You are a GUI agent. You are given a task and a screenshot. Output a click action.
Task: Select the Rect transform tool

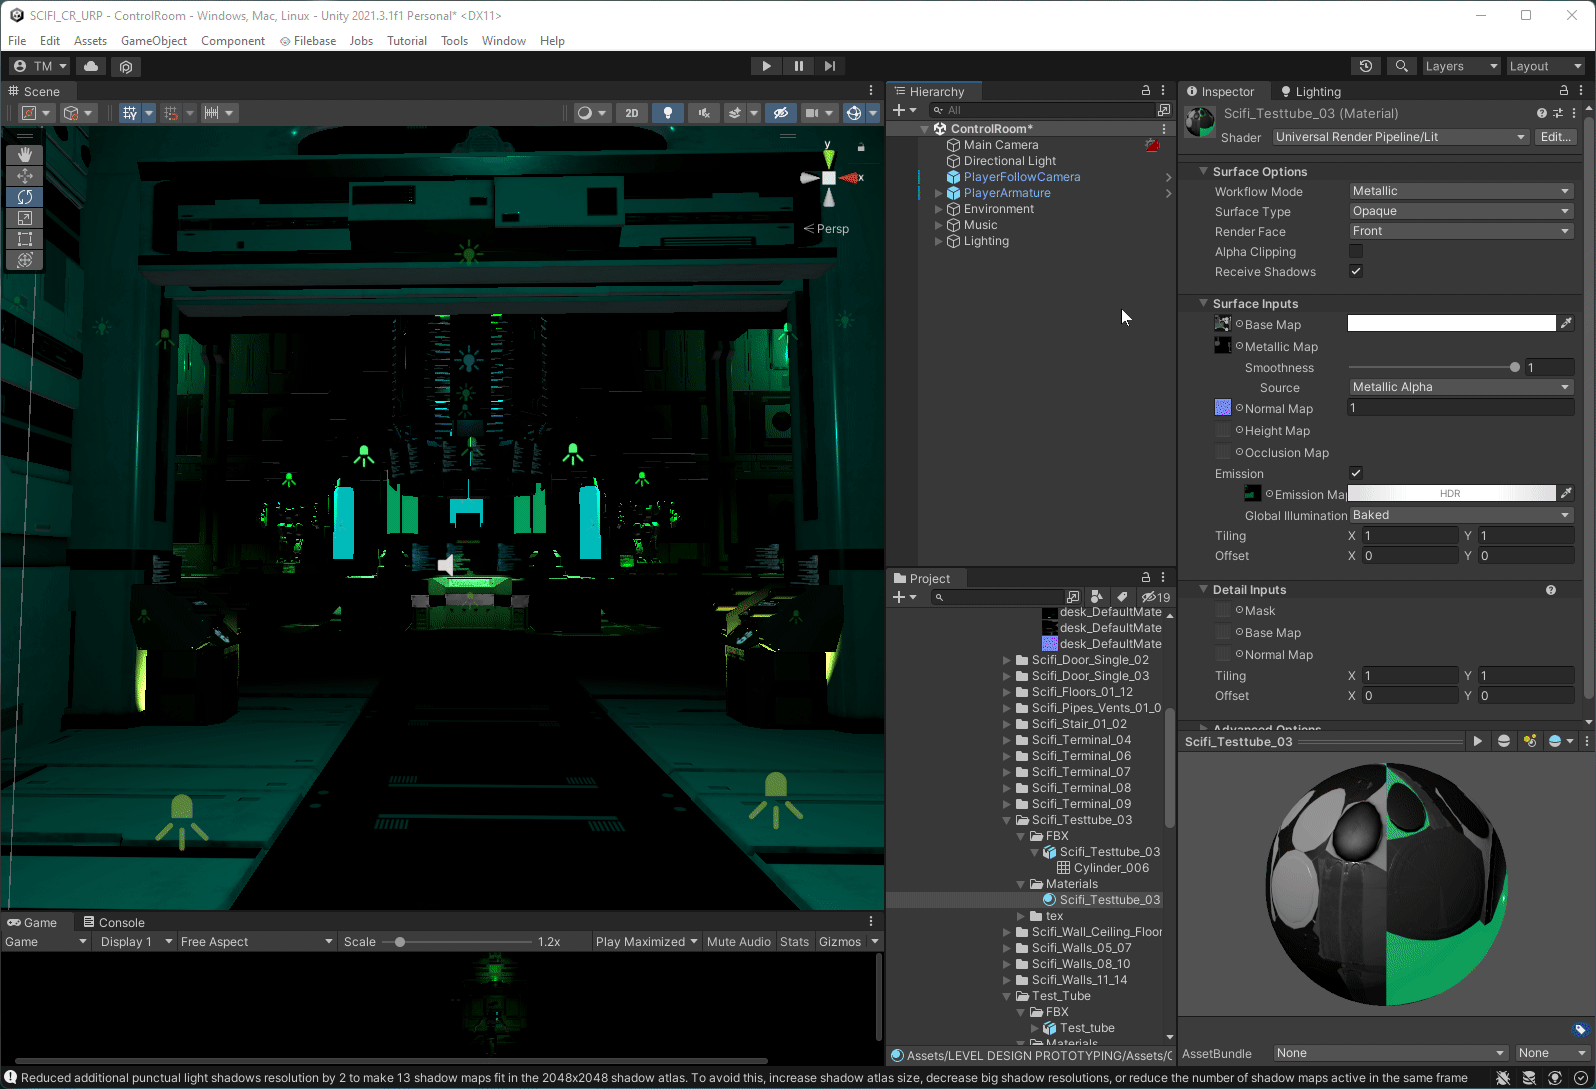click(25, 239)
